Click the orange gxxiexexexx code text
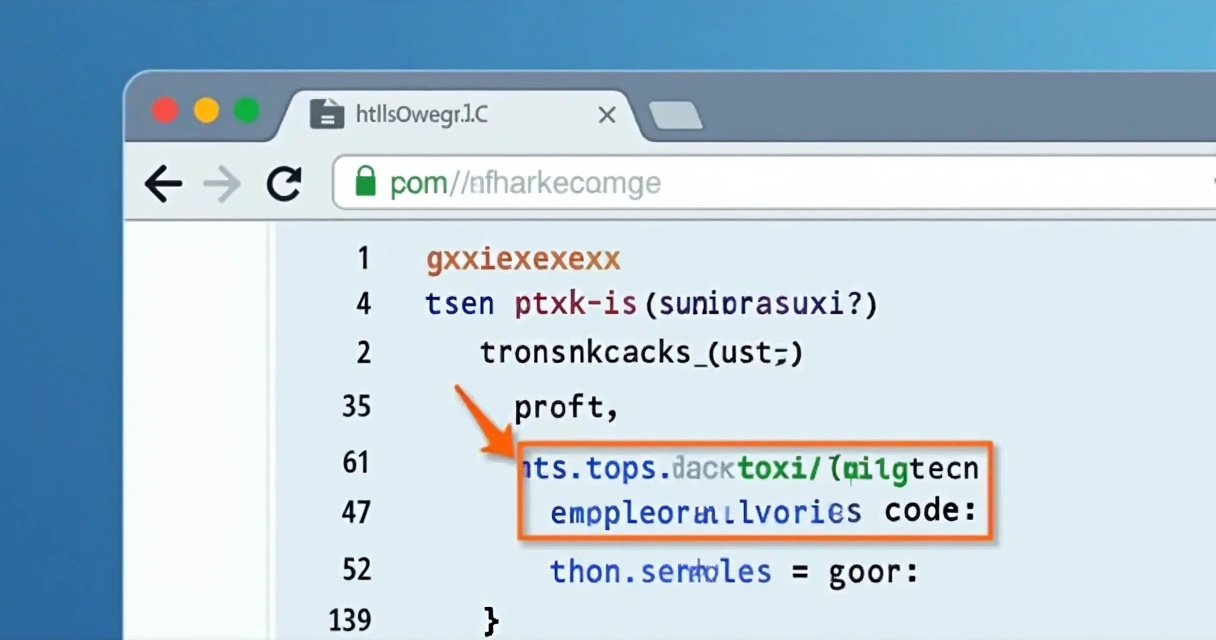1216x640 pixels. (x=523, y=260)
